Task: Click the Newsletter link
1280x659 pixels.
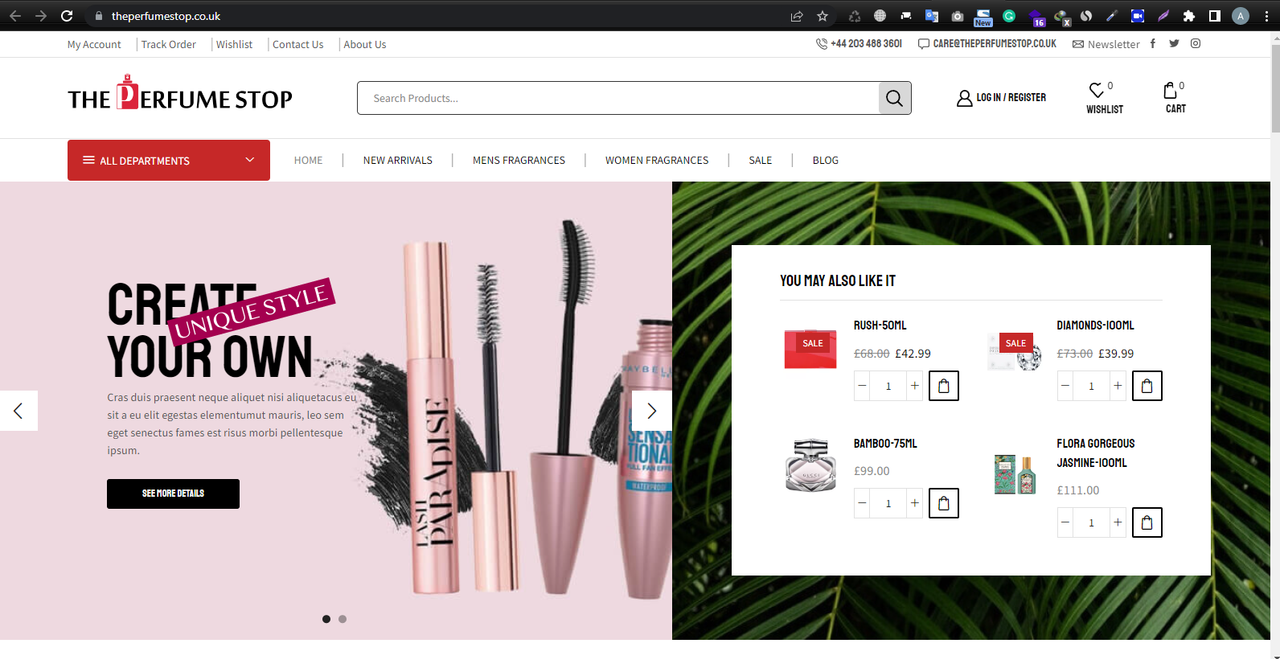Action: [1106, 44]
